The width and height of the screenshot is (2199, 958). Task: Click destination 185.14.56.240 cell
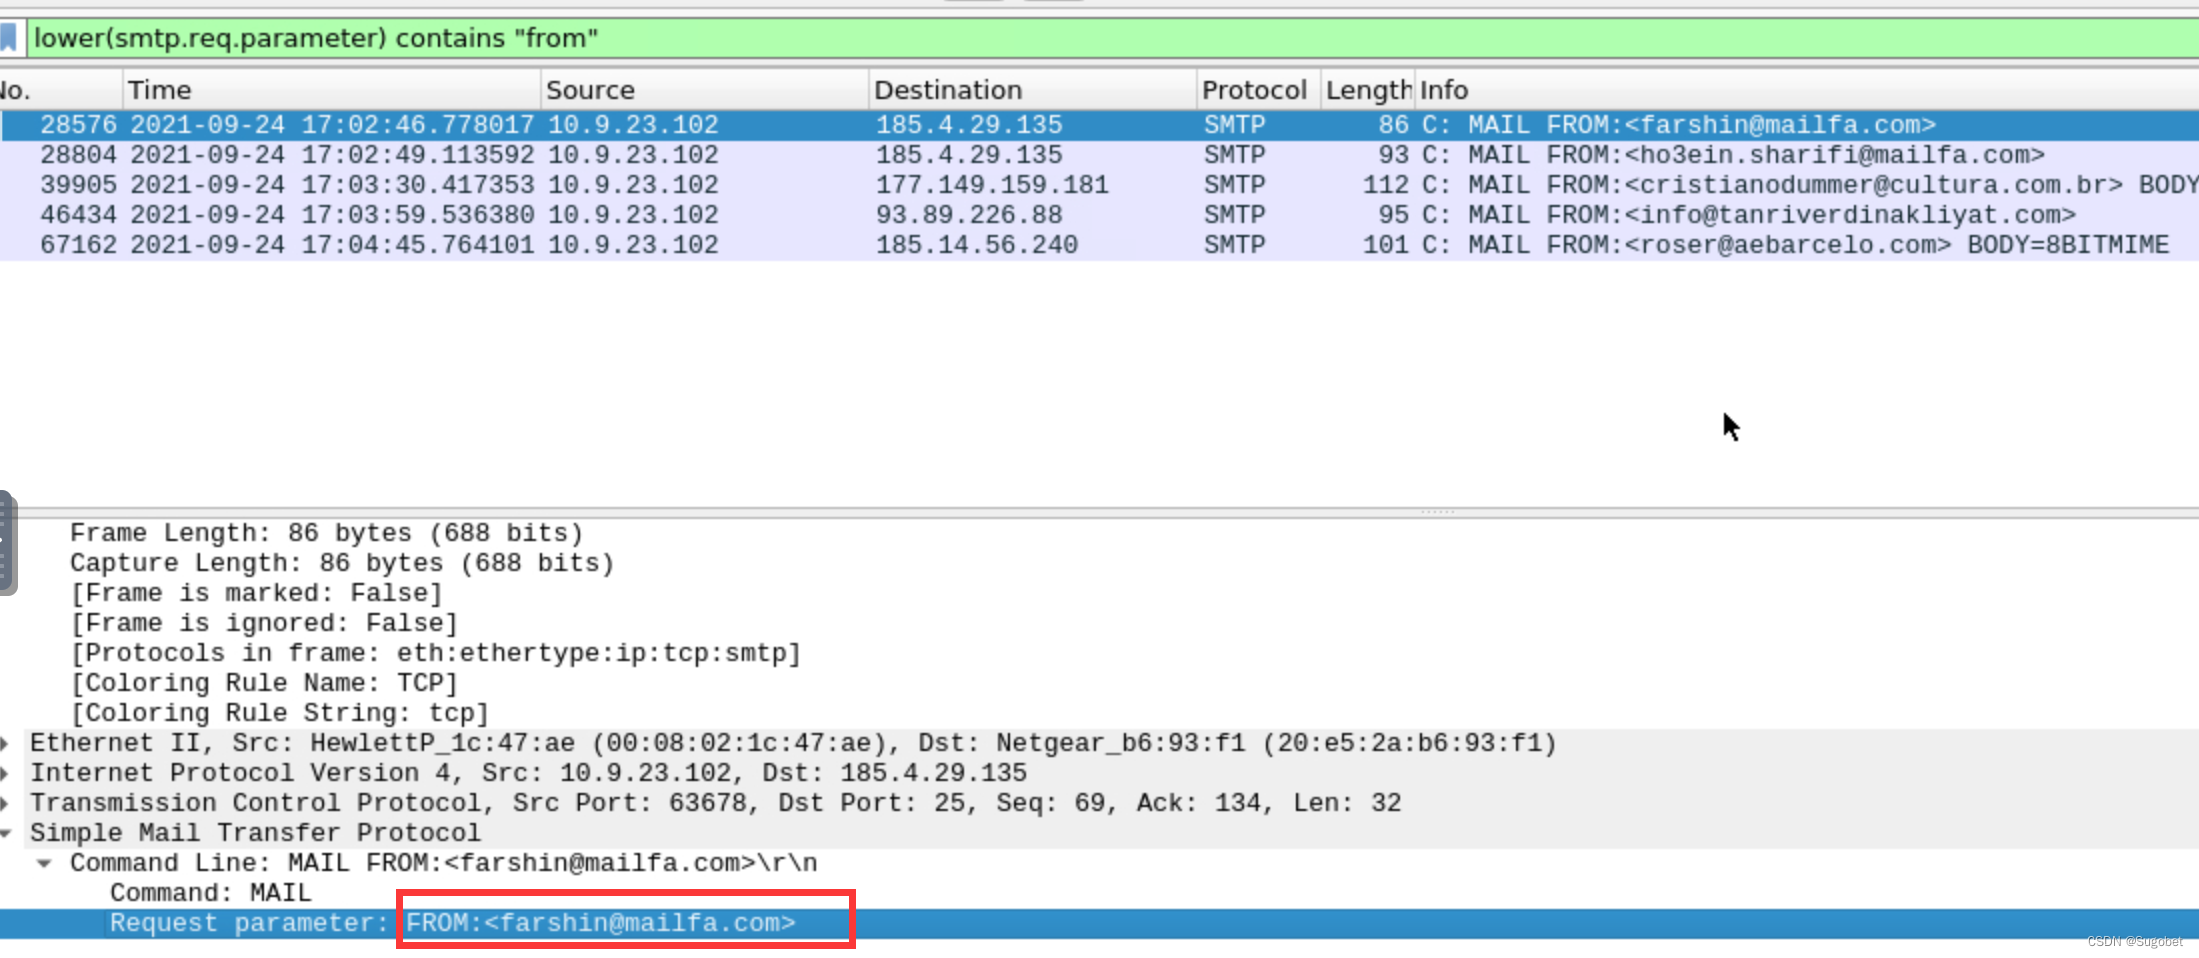[x=976, y=245]
